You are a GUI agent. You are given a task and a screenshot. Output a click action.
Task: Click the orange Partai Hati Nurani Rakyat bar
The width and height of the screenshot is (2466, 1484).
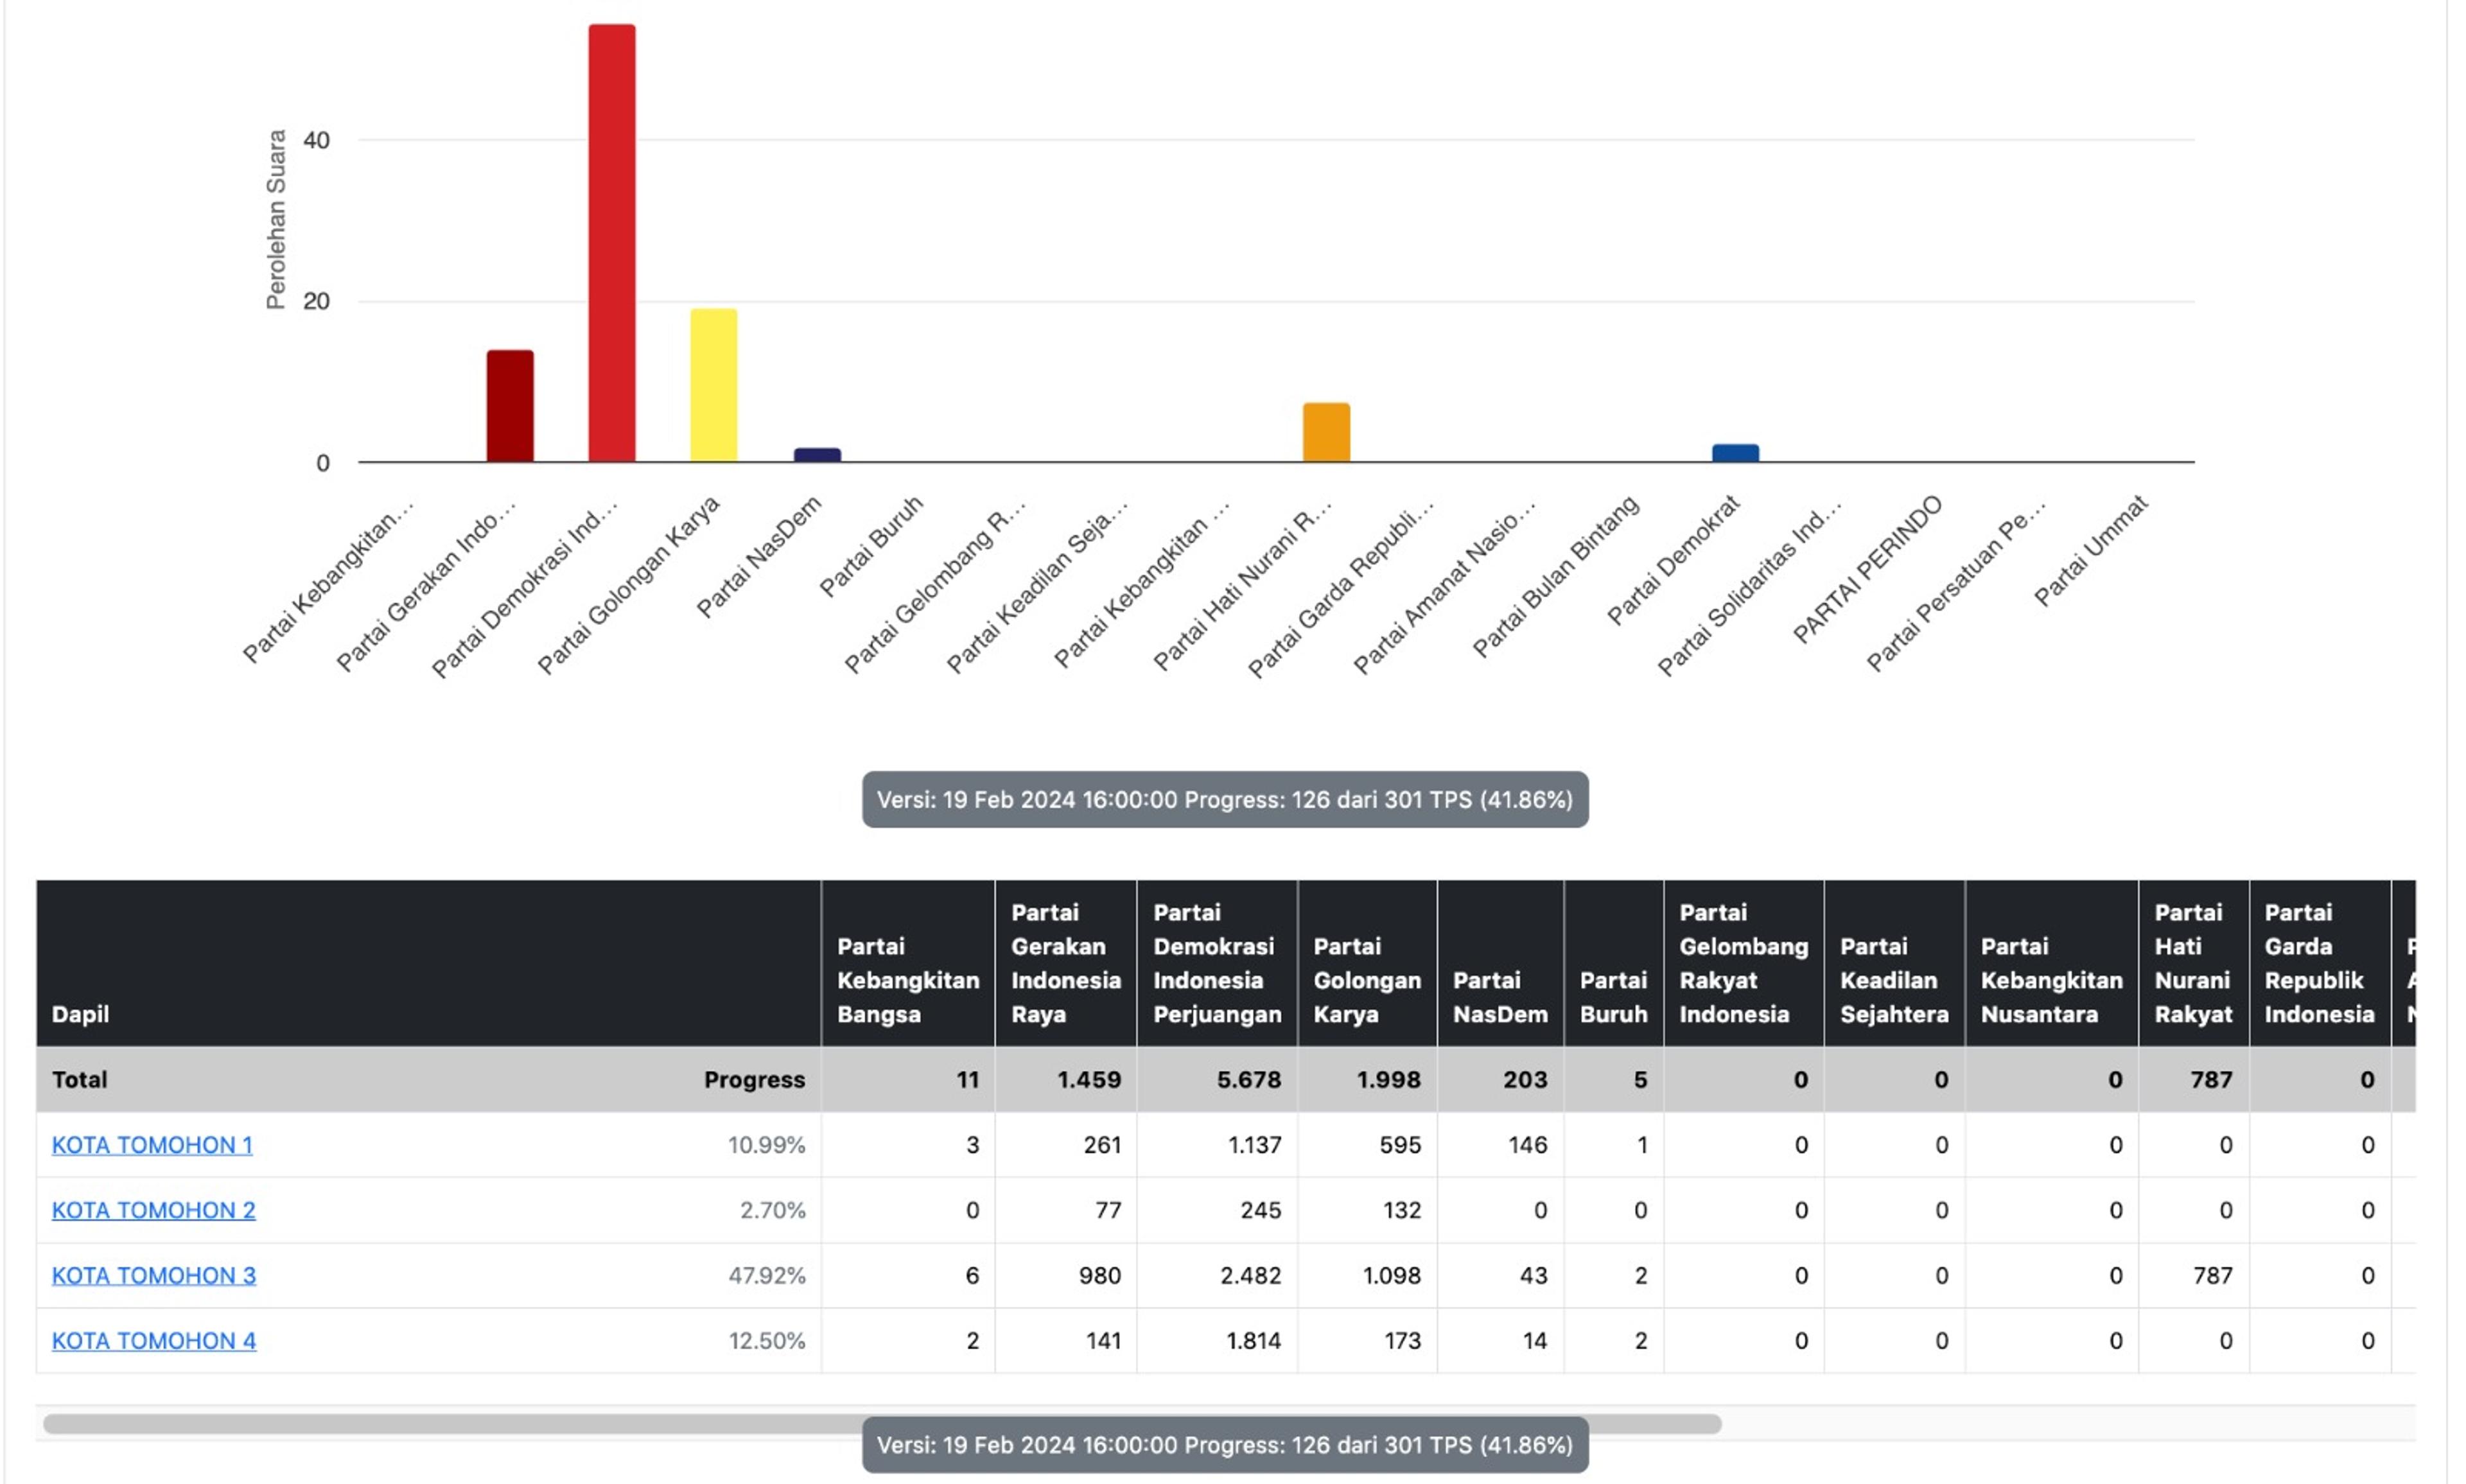point(1326,432)
